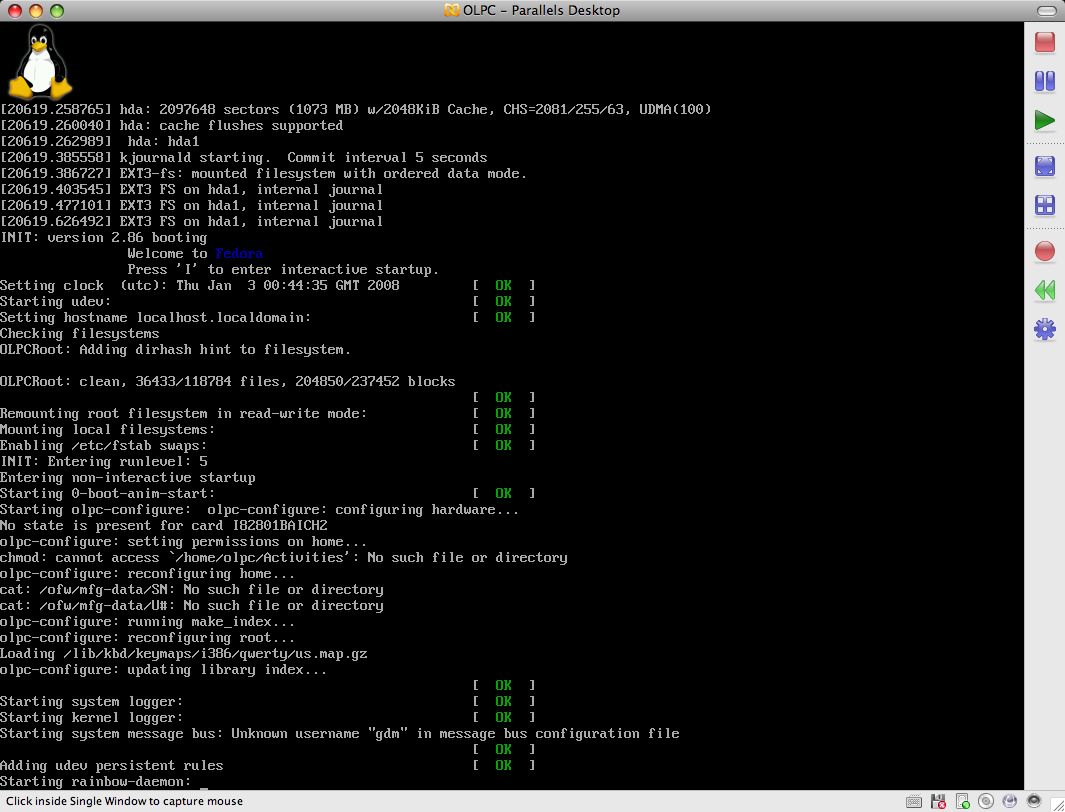This screenshot has width=1065, height=812.
Task: Click the red circle snapshot icon
Action: (x=1044, y=251)
